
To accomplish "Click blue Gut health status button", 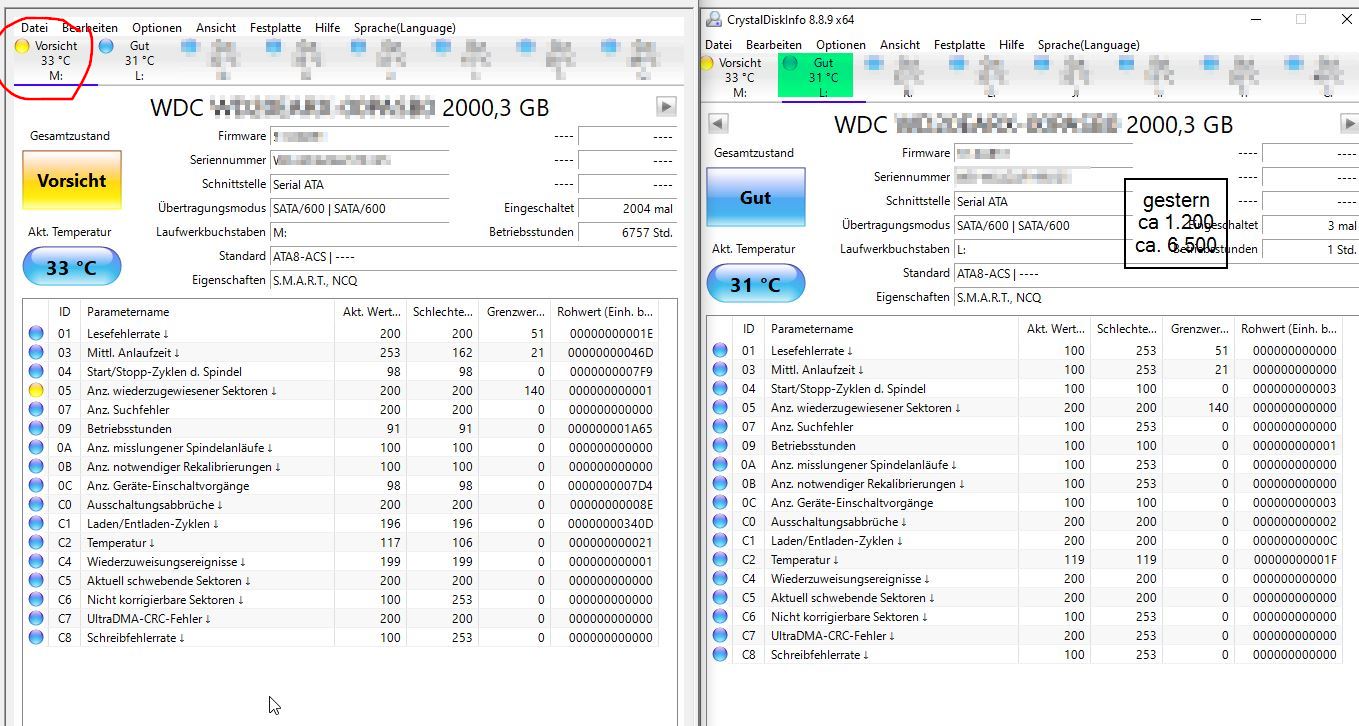I will pos(755,198).
